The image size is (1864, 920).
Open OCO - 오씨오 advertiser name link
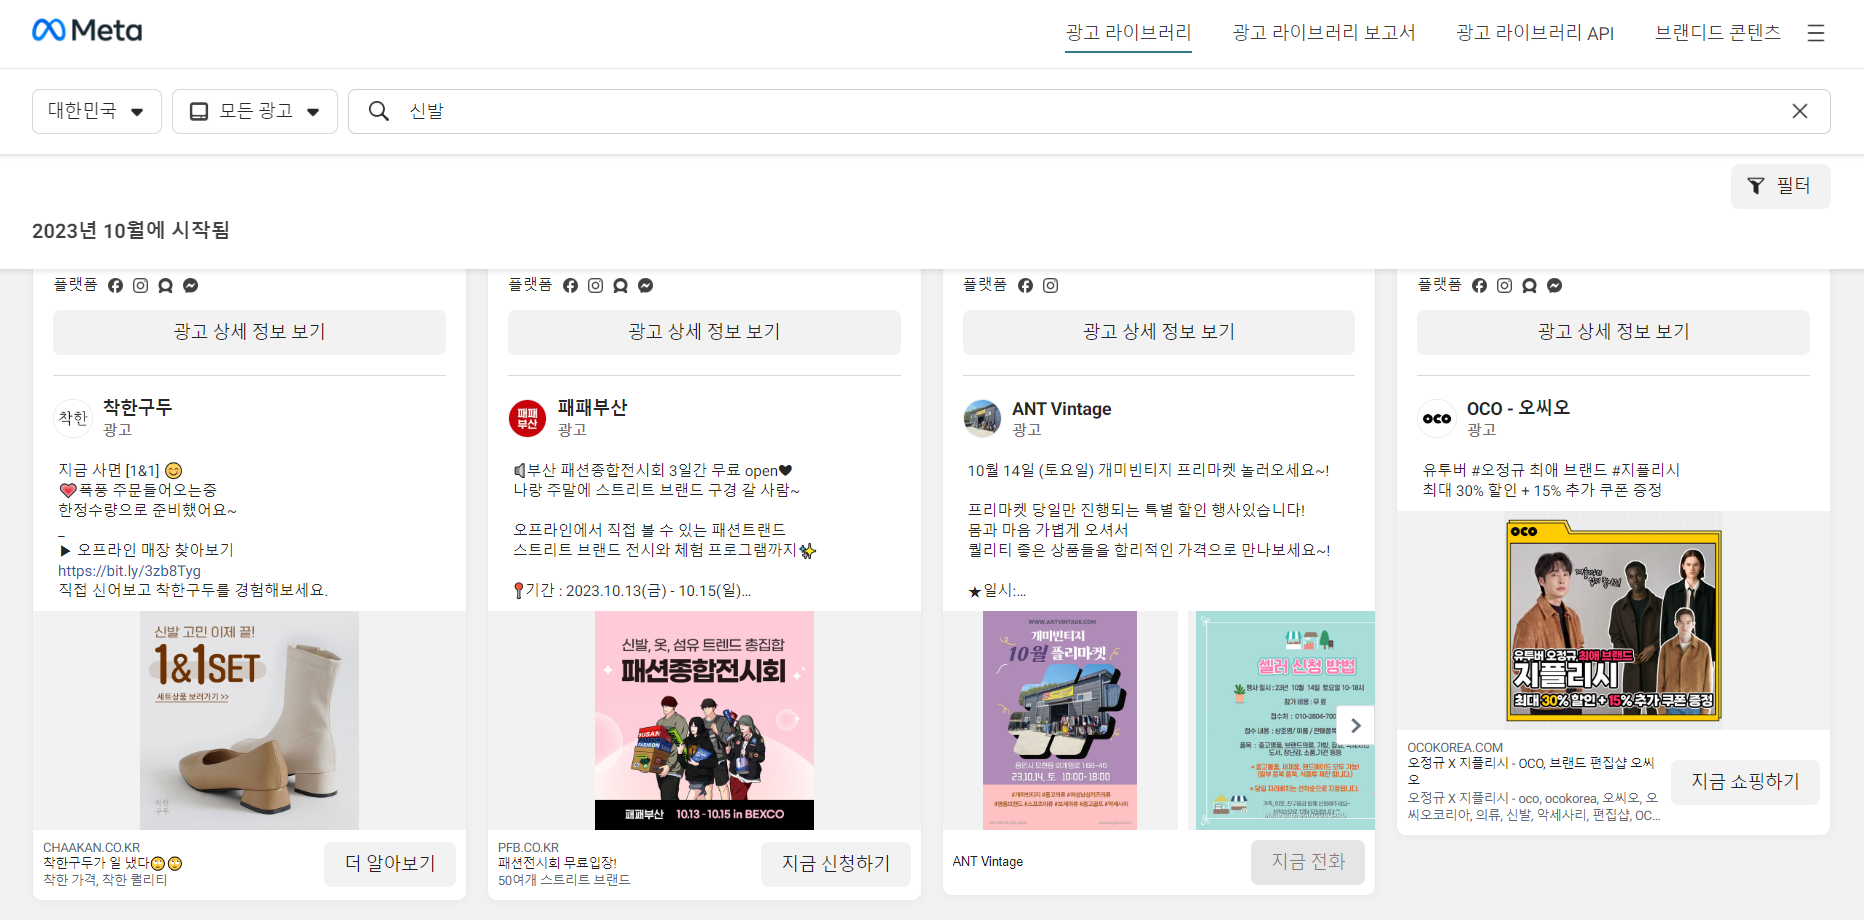[x=1518, y=408]
